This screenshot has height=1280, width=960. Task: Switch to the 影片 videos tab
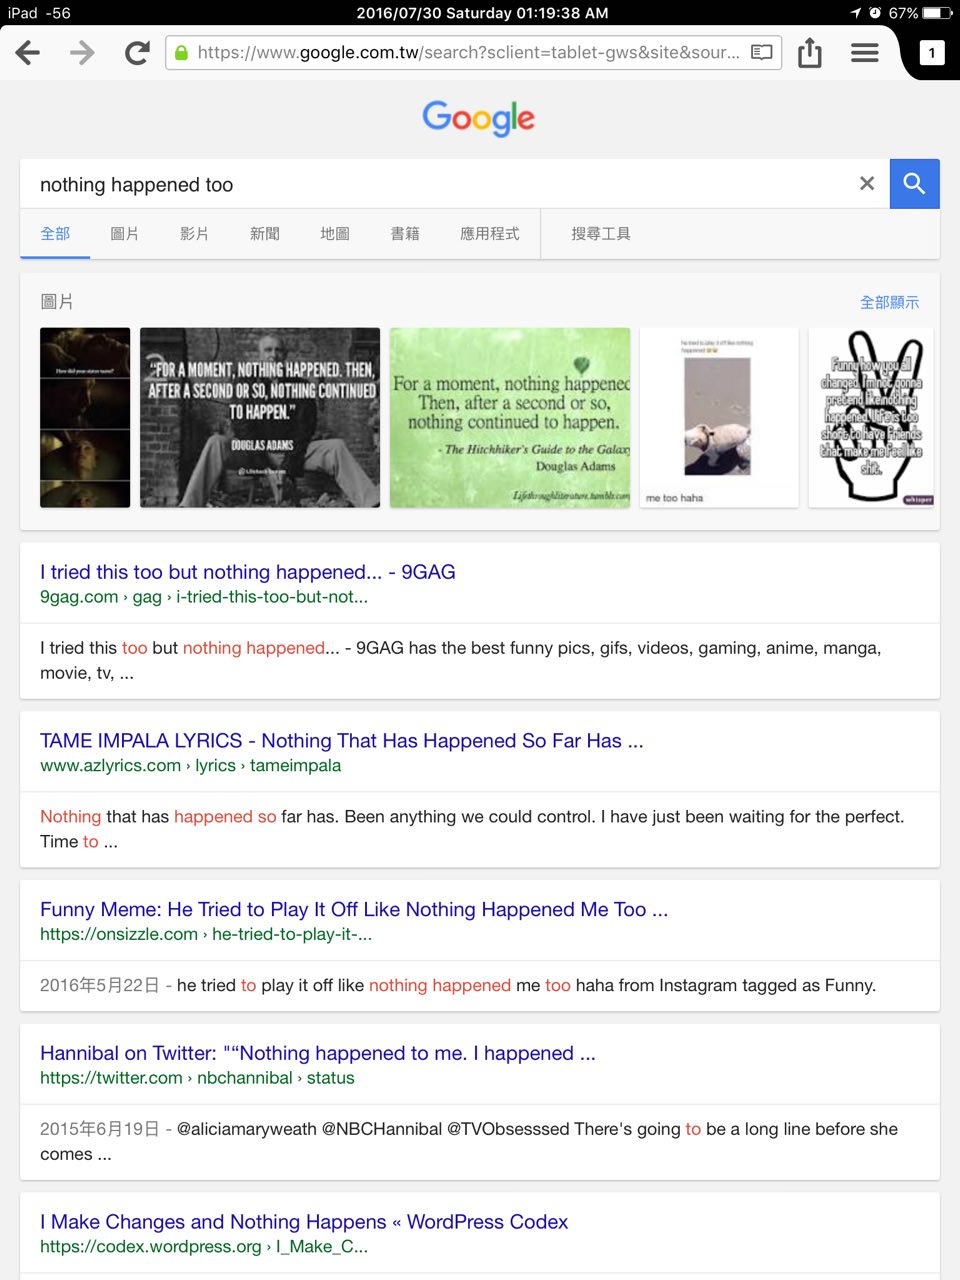click(195, 234)
